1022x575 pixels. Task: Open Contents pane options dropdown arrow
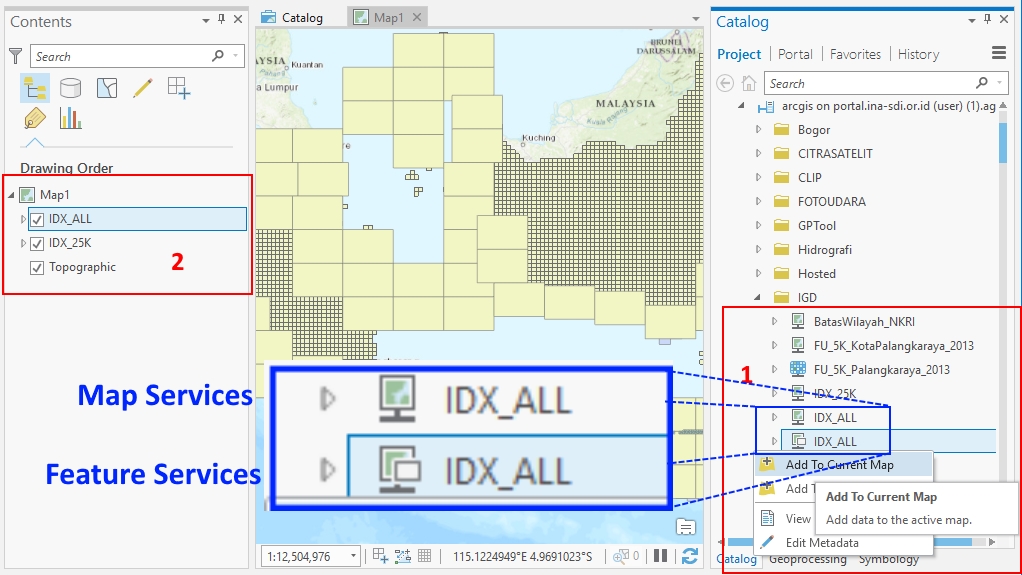pyautogui.click(x=206, y=21)
